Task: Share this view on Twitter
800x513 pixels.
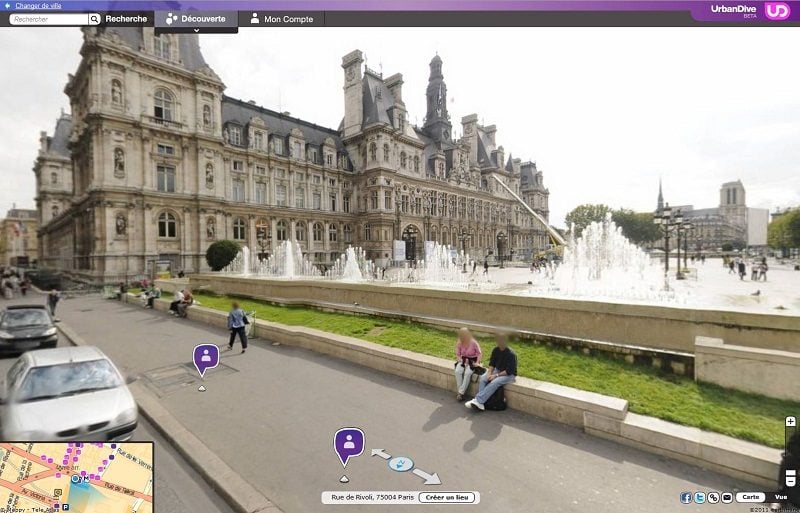Action: [700, 497]
